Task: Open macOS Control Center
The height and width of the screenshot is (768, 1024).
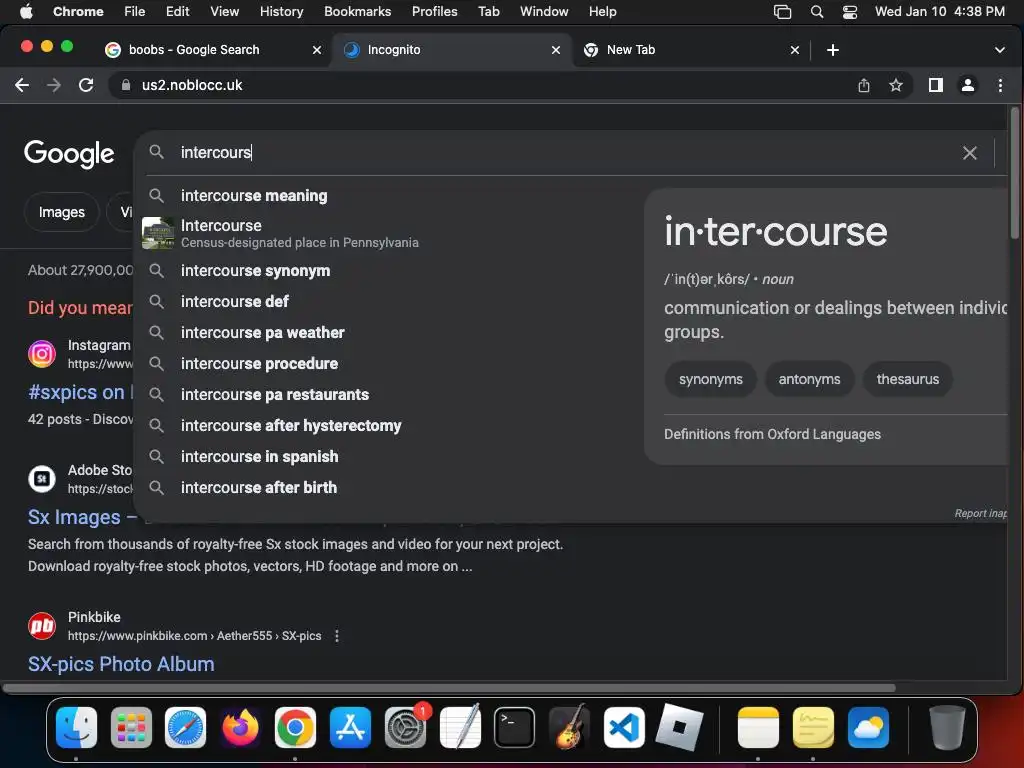Action: point(850,11)
